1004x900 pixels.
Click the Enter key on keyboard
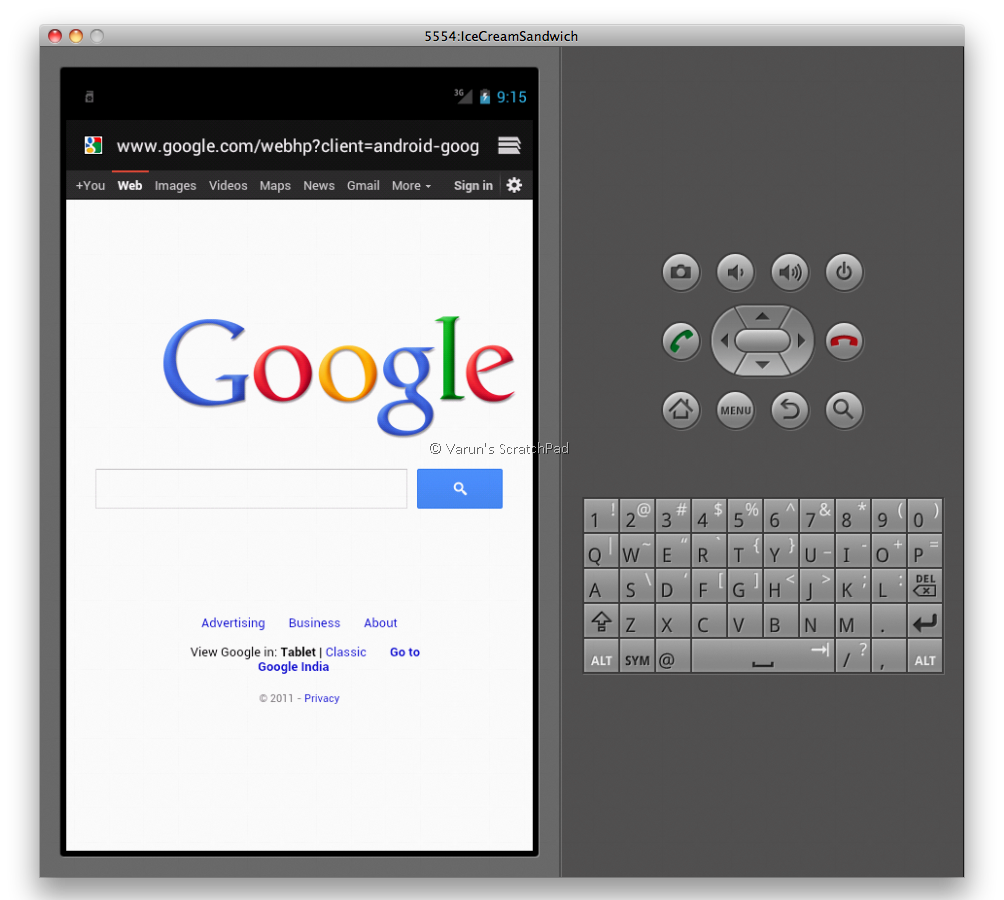[925, 622]
